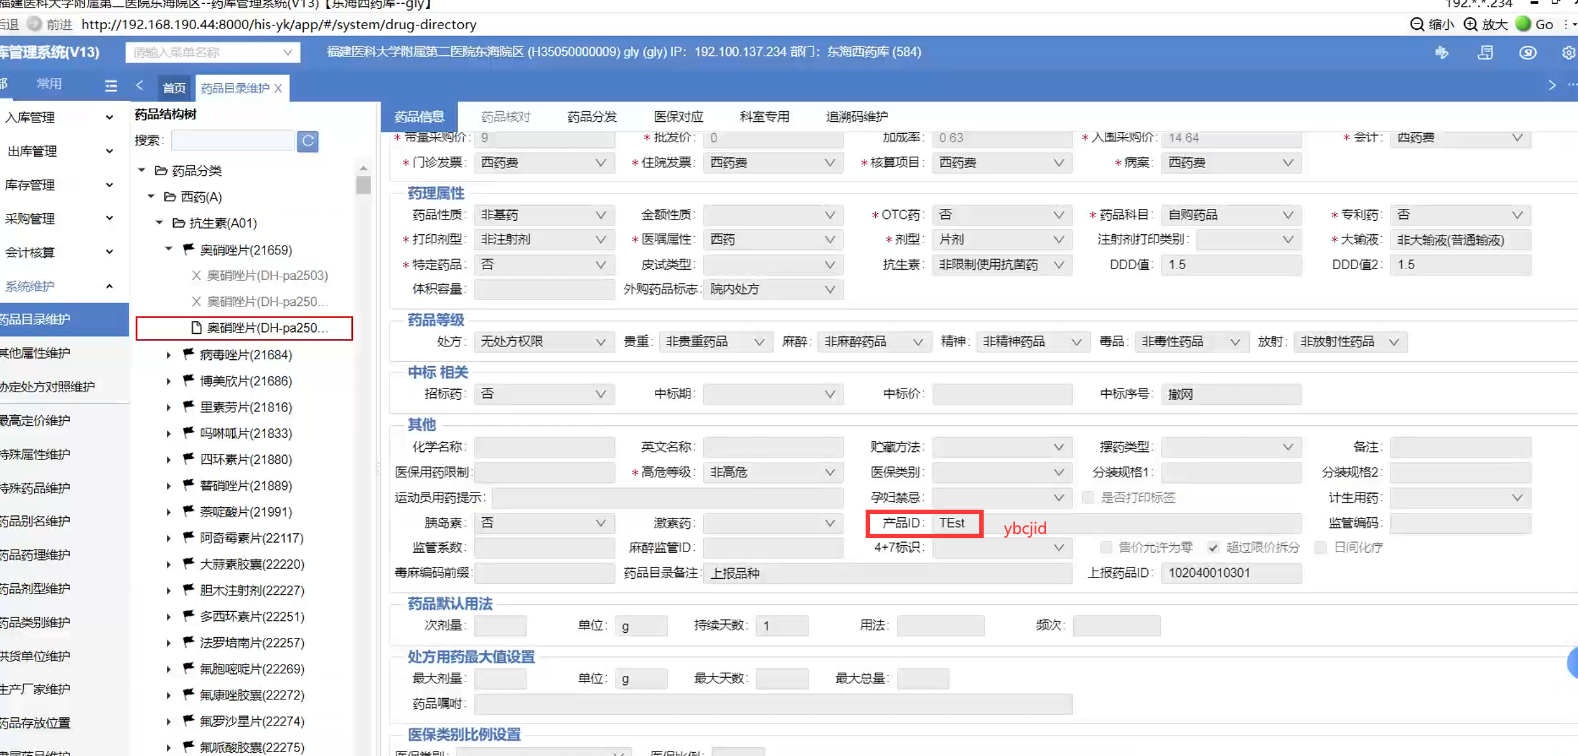
Task: Click the 上报药品ID field
Action: (x=1231, y=573)
